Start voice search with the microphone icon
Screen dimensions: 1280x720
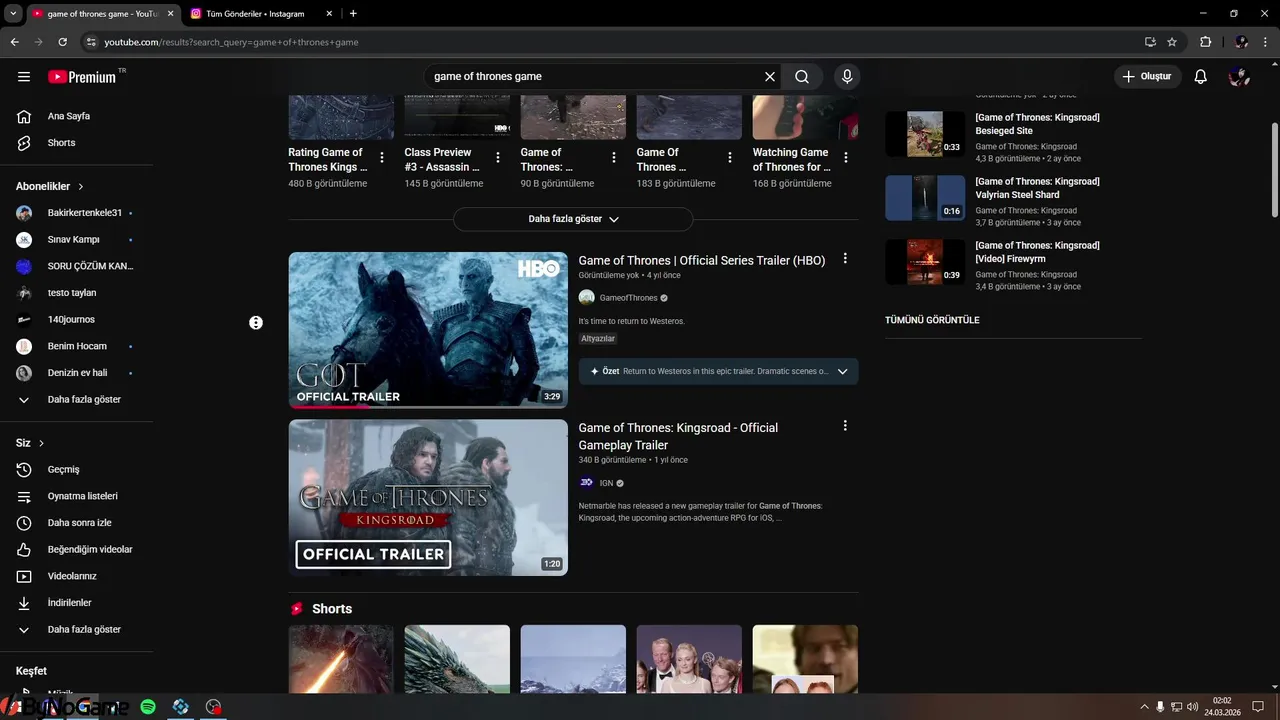(x=847, y=76)
